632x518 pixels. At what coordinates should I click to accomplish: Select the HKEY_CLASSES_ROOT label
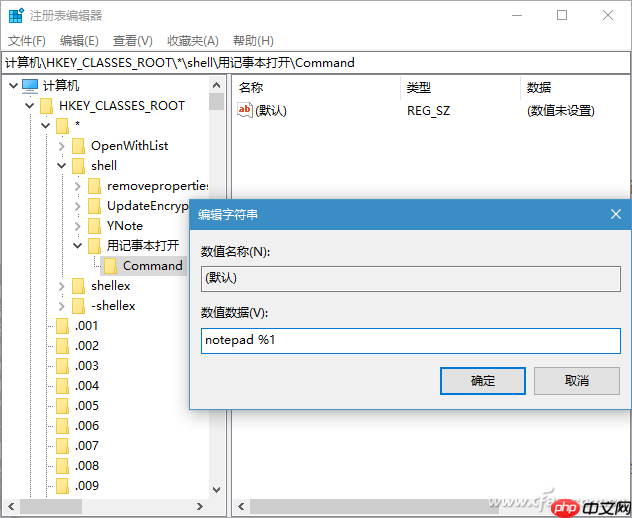(x=122, y=106)
